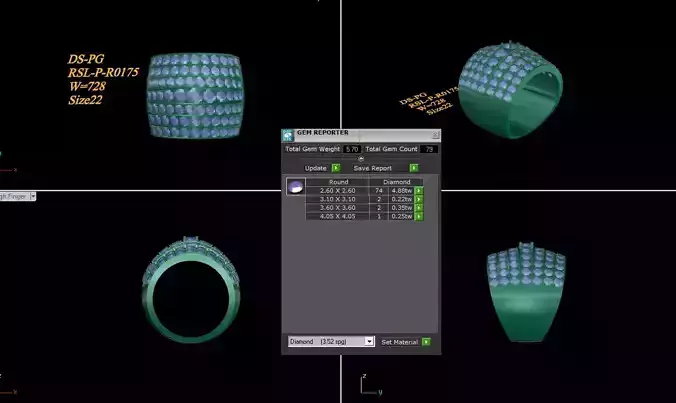Collapse the small round expander below totals

pos(361,159)
